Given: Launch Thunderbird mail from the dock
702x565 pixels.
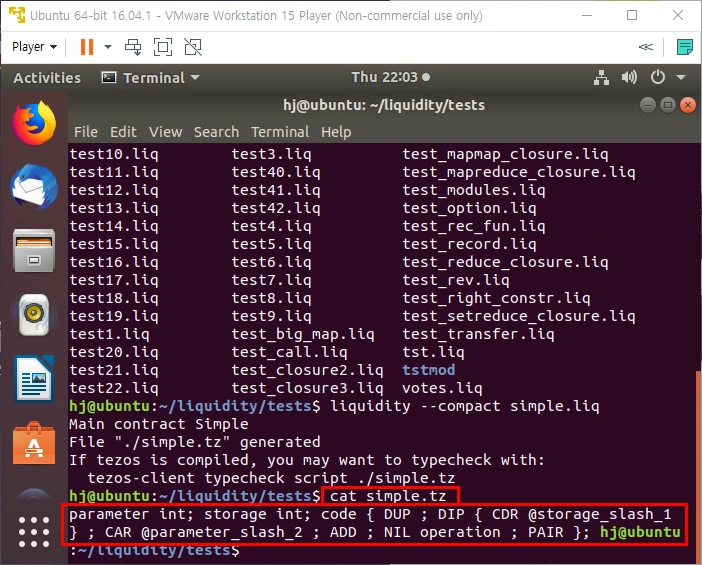Looking at the screenshot, I should click(34, 187).
